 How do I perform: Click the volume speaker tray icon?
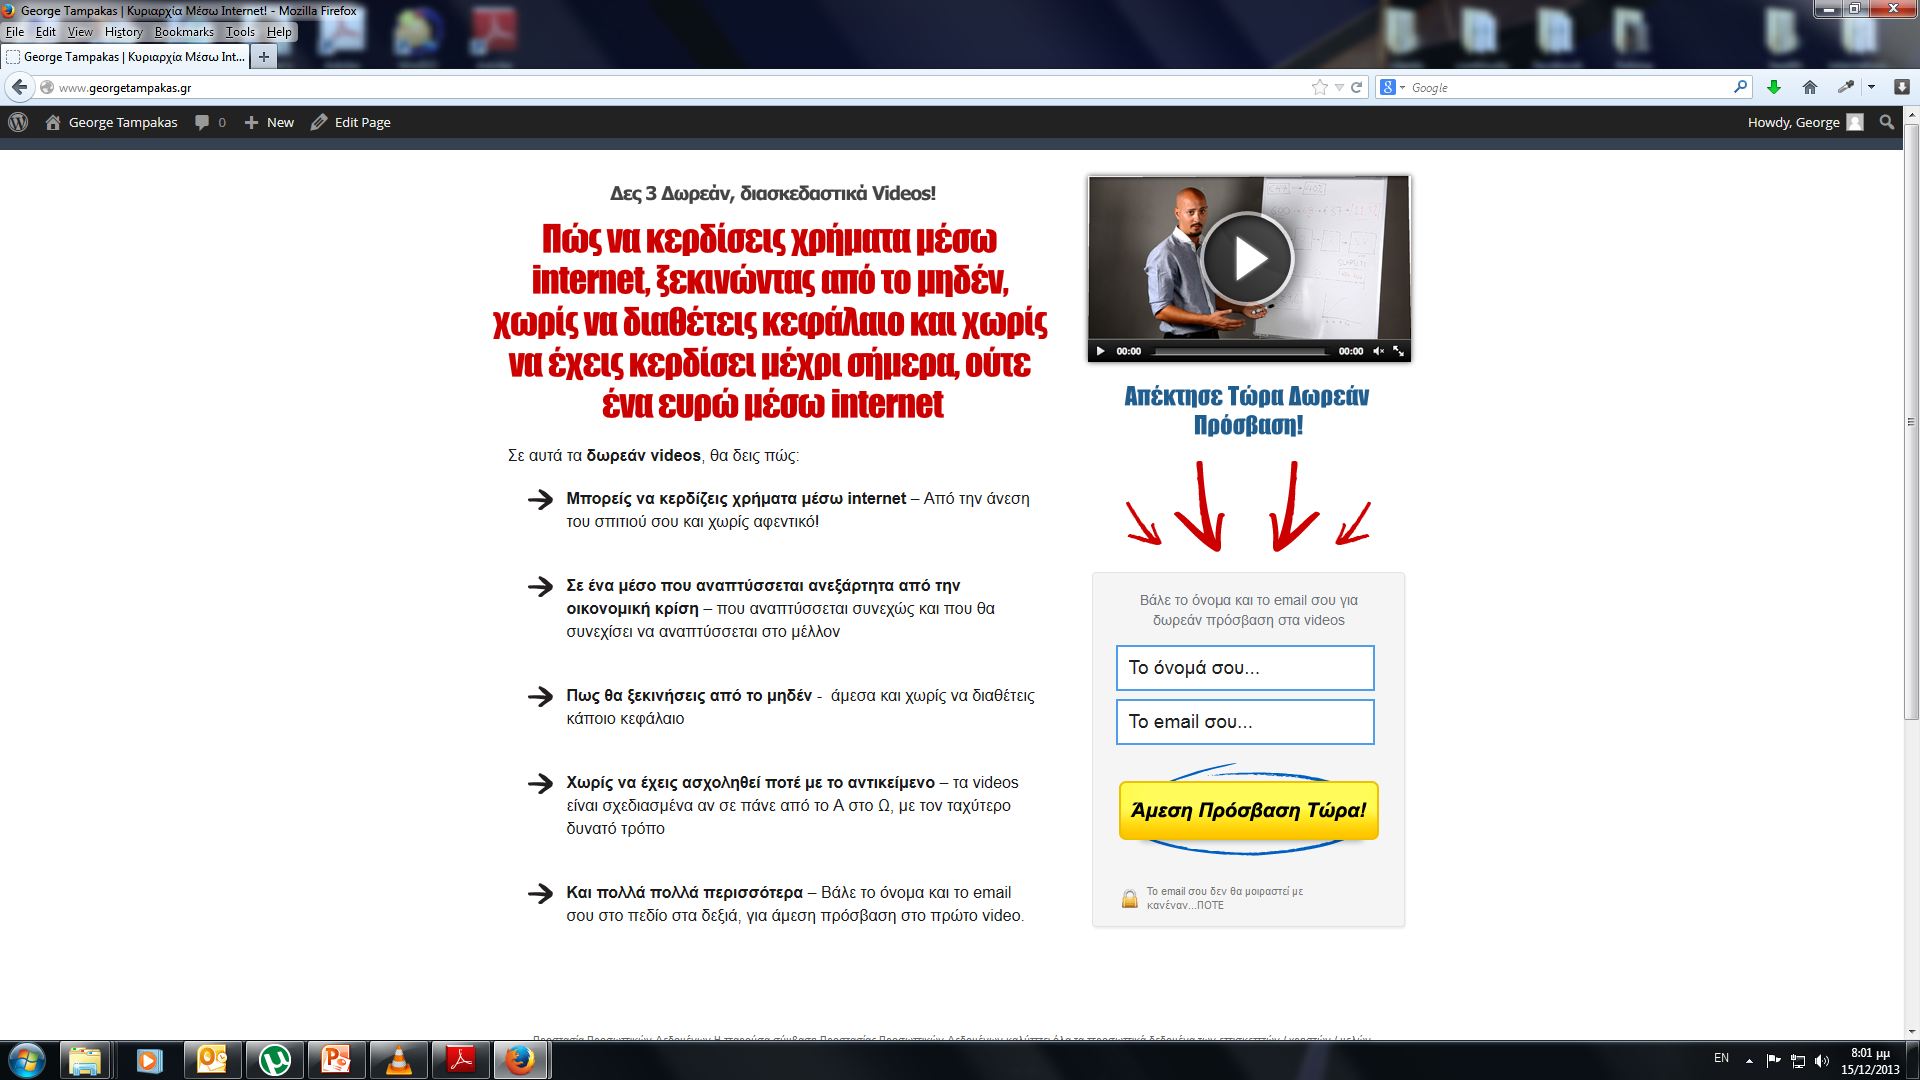(x=1822, y=1060)
